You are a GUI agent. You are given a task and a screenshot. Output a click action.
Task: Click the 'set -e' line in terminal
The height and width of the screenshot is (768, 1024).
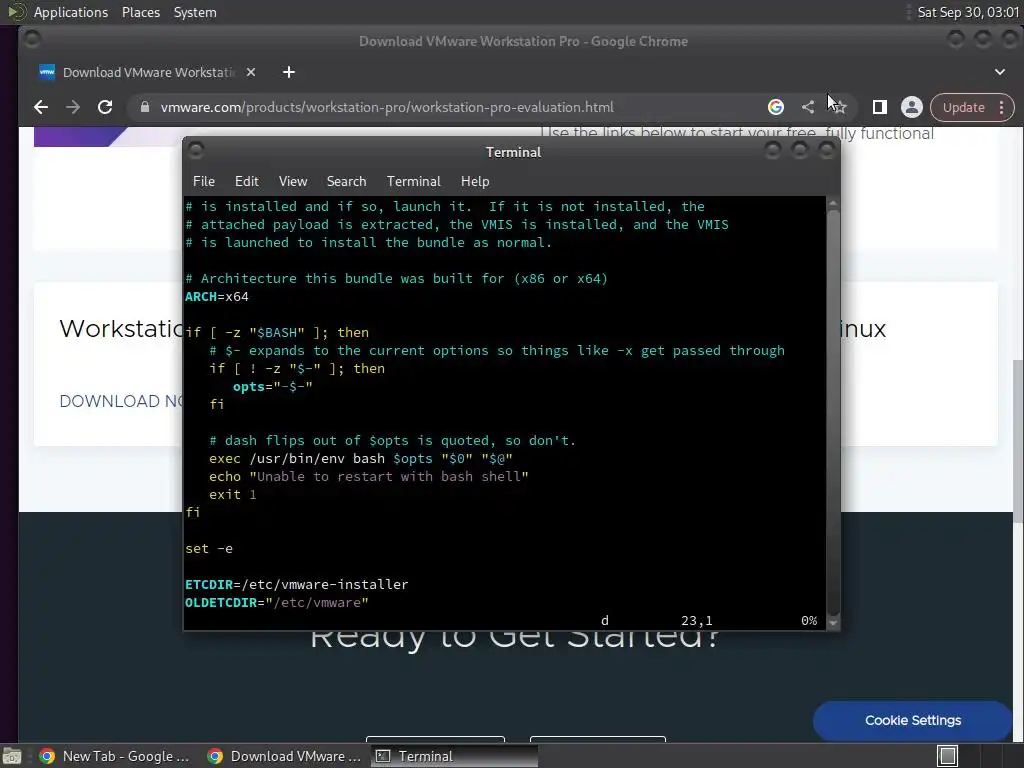click(x=209, y=549)
